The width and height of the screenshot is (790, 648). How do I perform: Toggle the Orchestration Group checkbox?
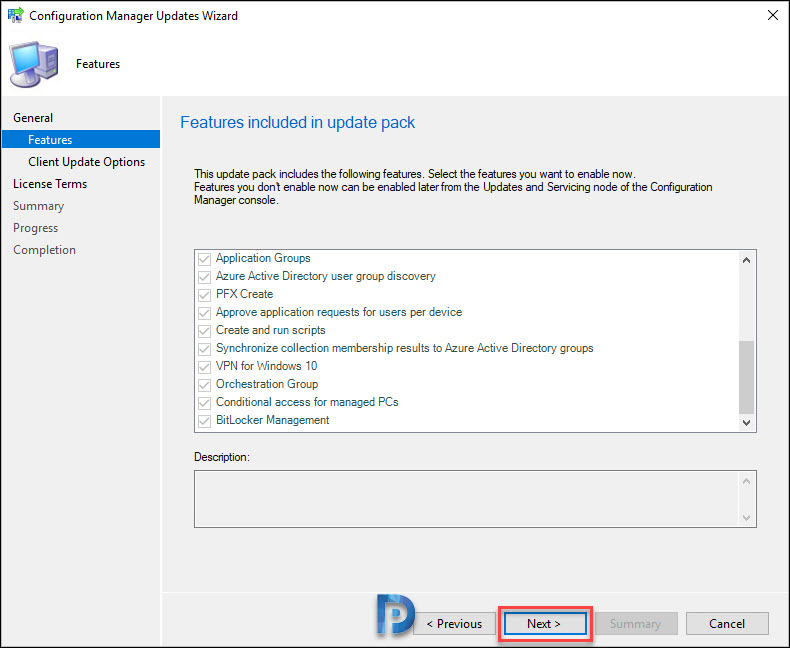(x=204, y=384)
